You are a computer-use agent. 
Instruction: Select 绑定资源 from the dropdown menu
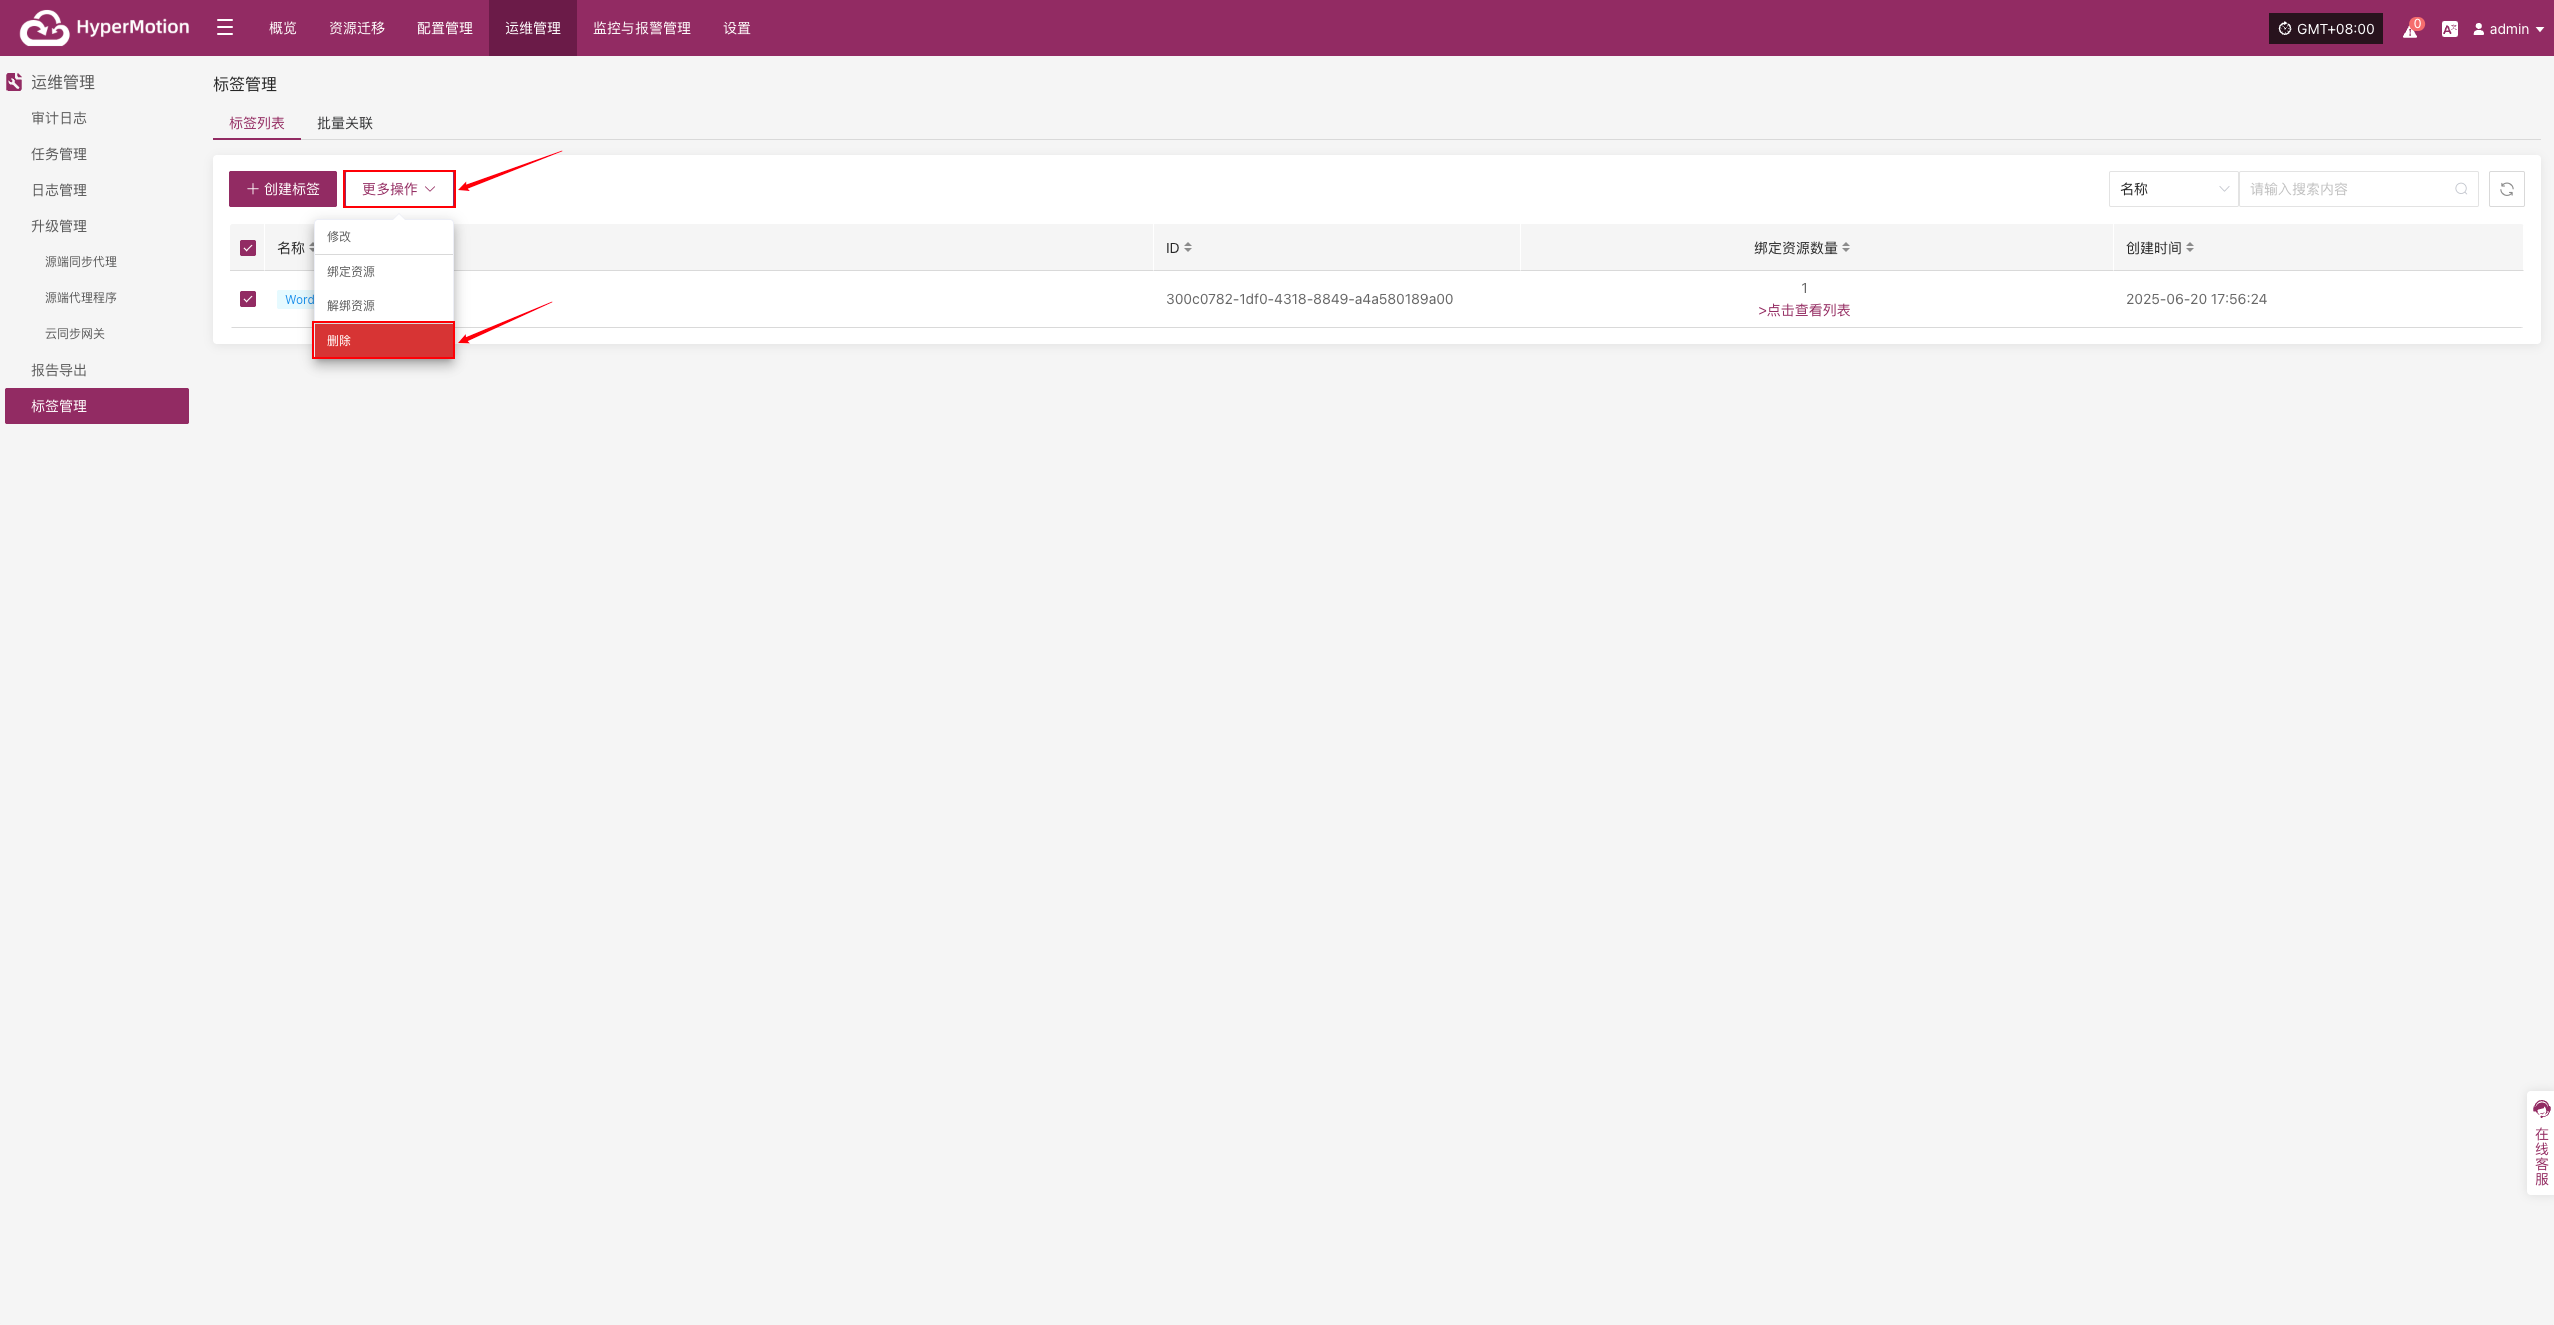[x=384, y=272]
